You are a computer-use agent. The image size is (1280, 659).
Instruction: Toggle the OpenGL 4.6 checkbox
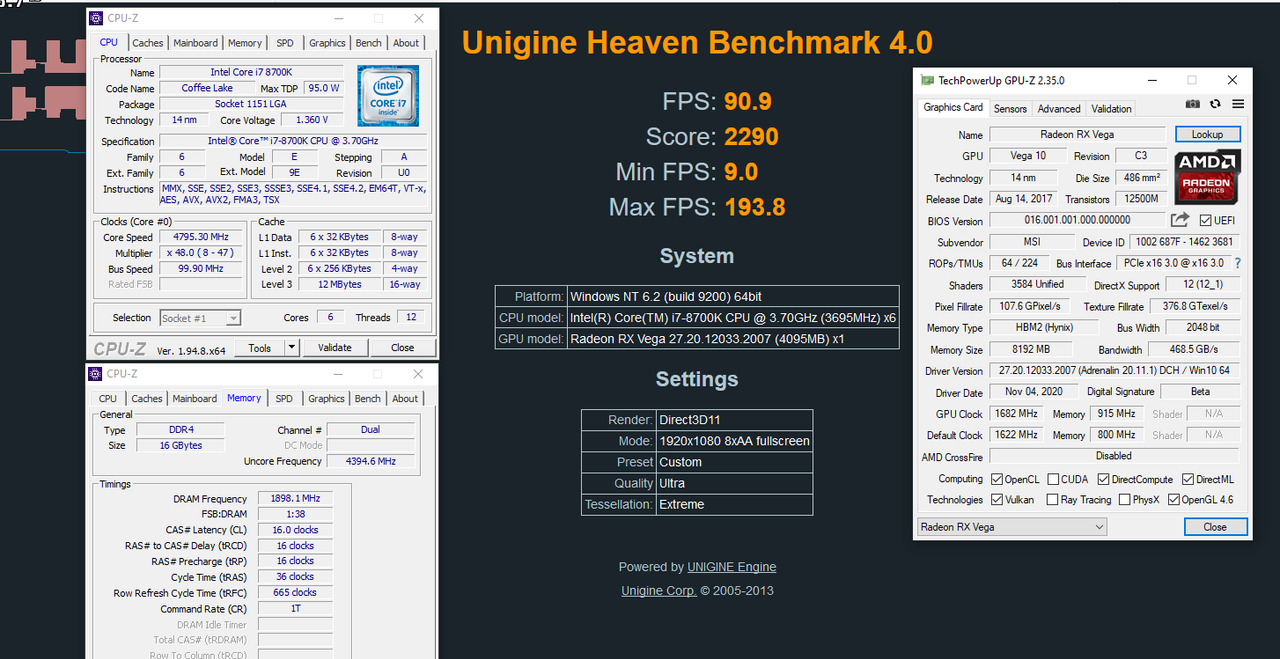[1174, 499]
